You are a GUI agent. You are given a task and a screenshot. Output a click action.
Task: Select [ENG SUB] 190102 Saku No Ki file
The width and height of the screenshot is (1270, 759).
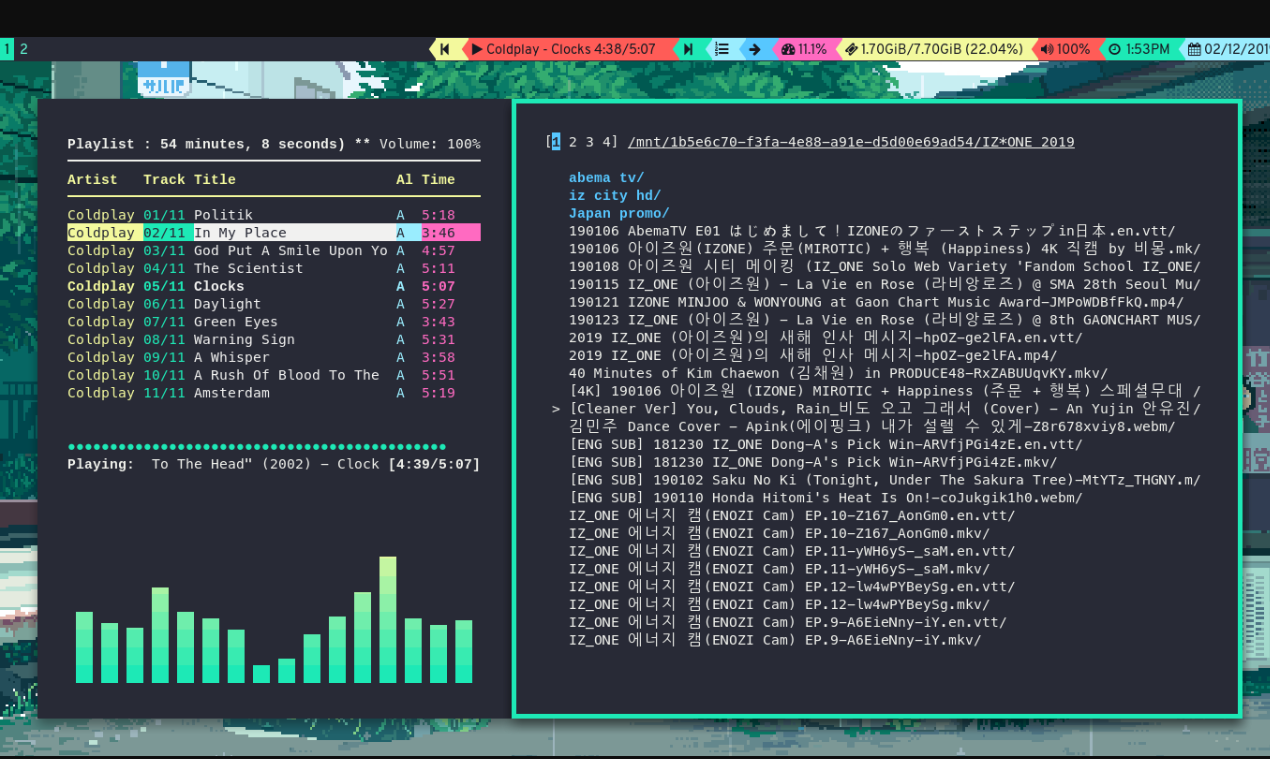pyautogui.click(x=885, y=480)
